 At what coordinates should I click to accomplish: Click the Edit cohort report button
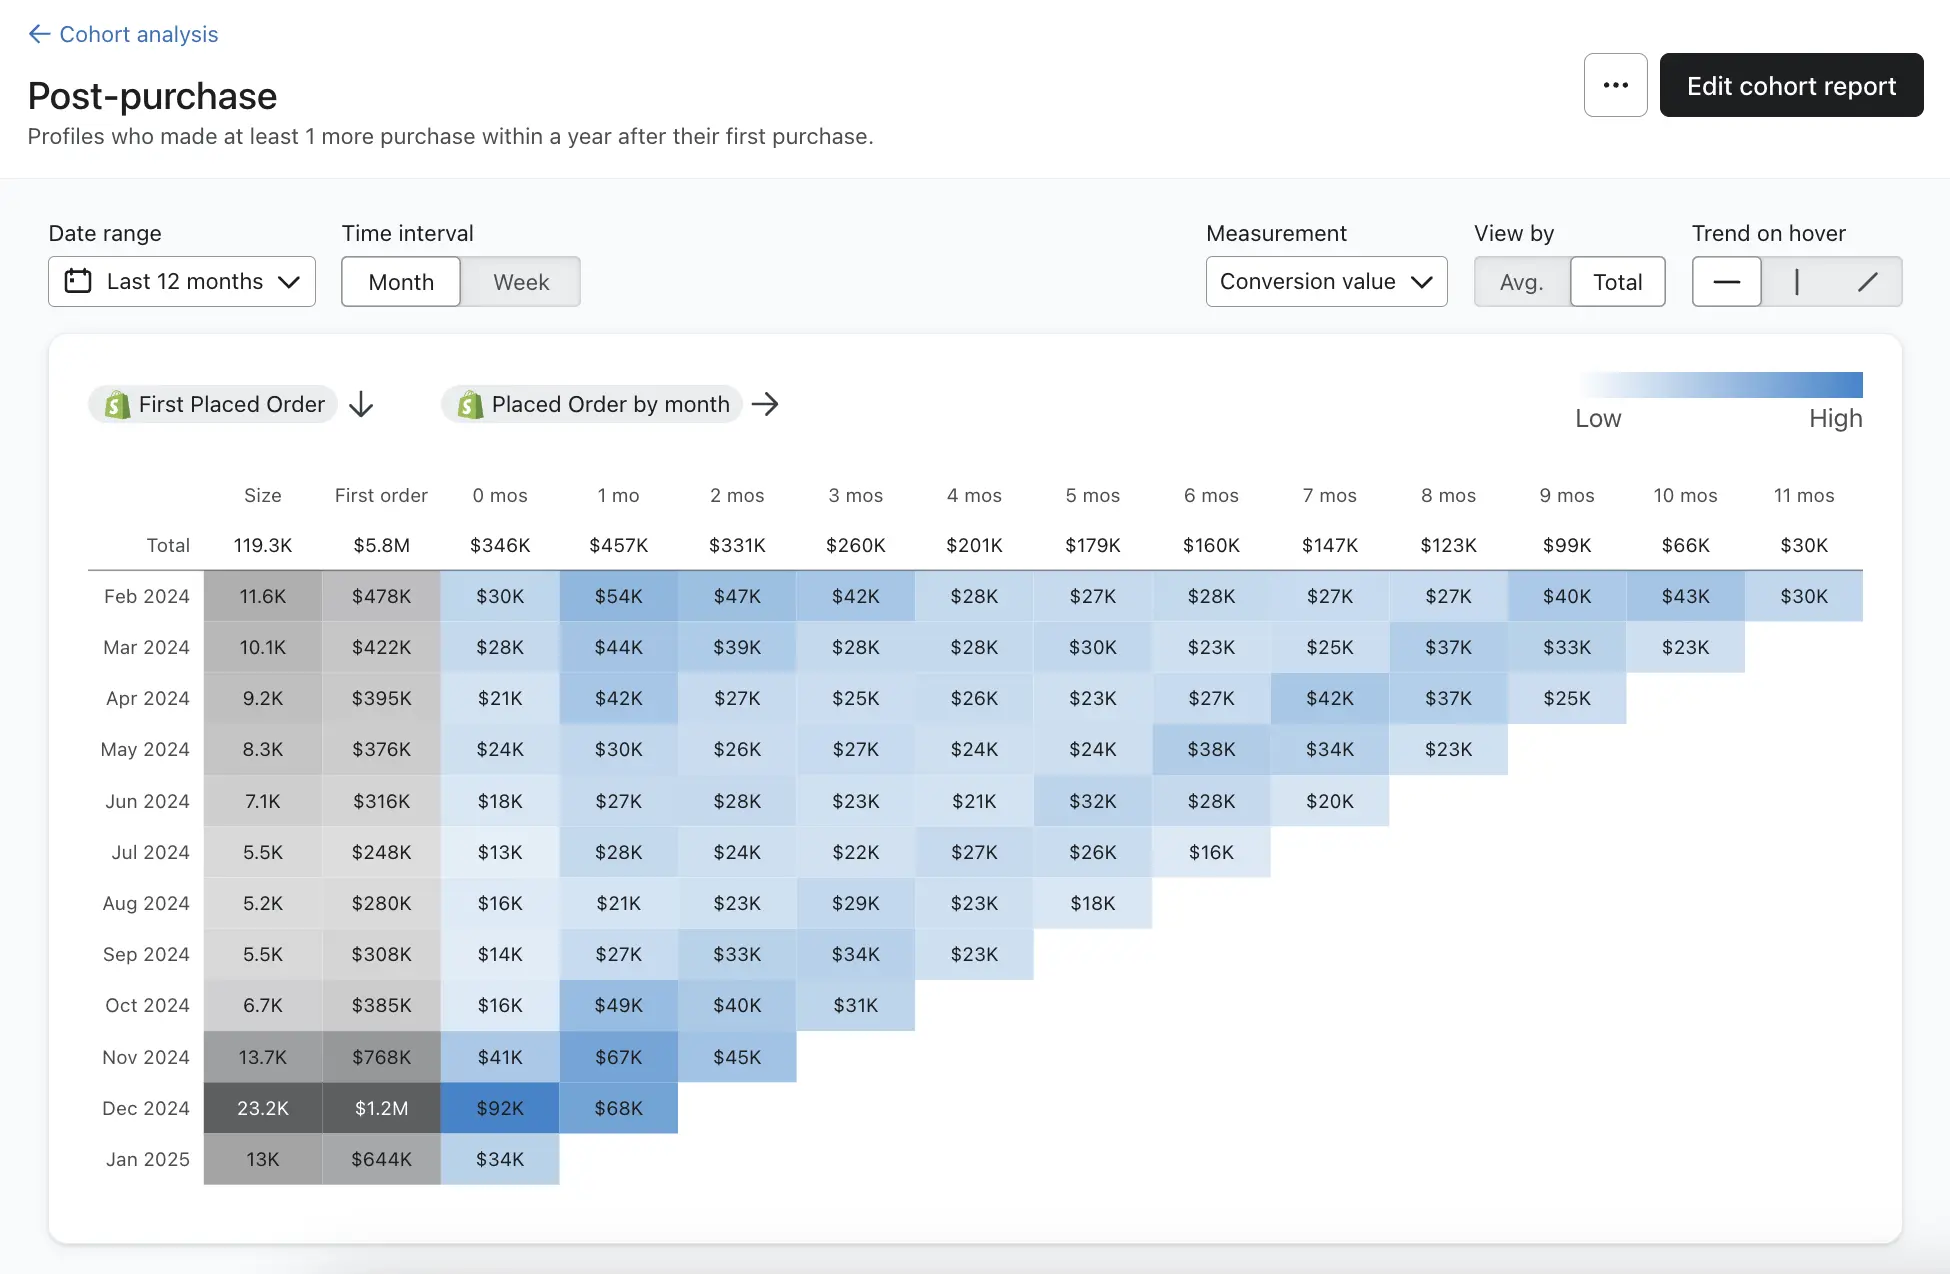click(x=1791, y=84)
